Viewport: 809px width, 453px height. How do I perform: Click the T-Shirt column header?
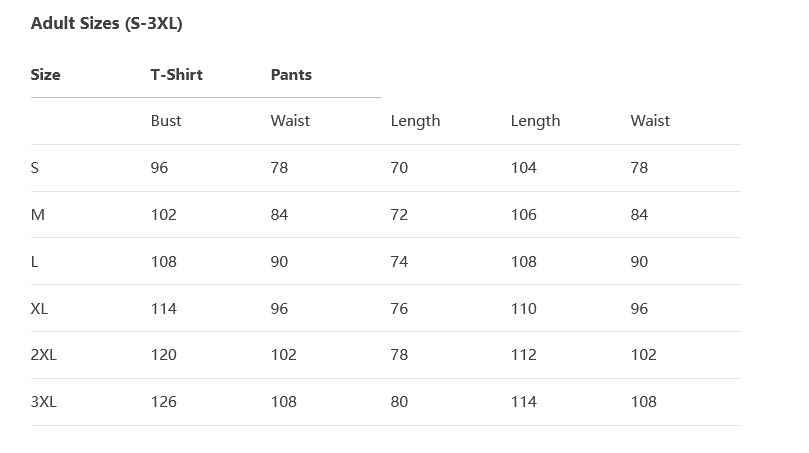tap(176, 75)
